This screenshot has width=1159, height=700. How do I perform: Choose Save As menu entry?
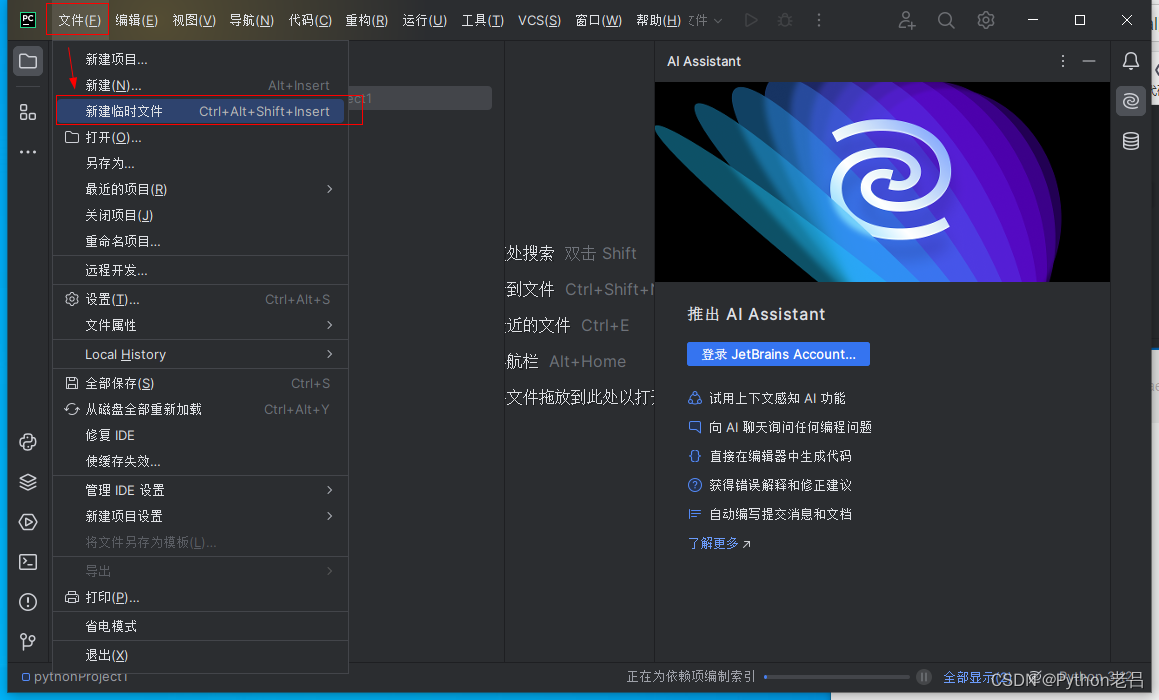[200, 163]
